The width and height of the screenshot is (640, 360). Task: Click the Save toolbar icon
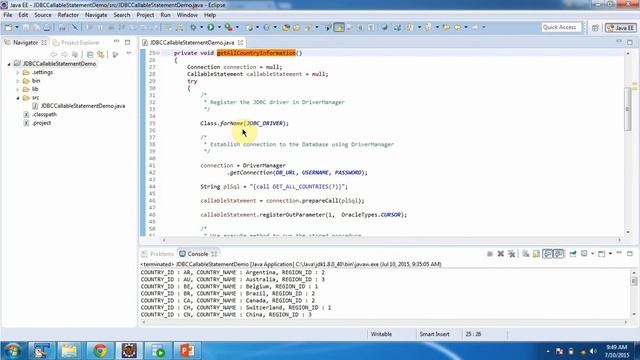(x=26, y=27)
